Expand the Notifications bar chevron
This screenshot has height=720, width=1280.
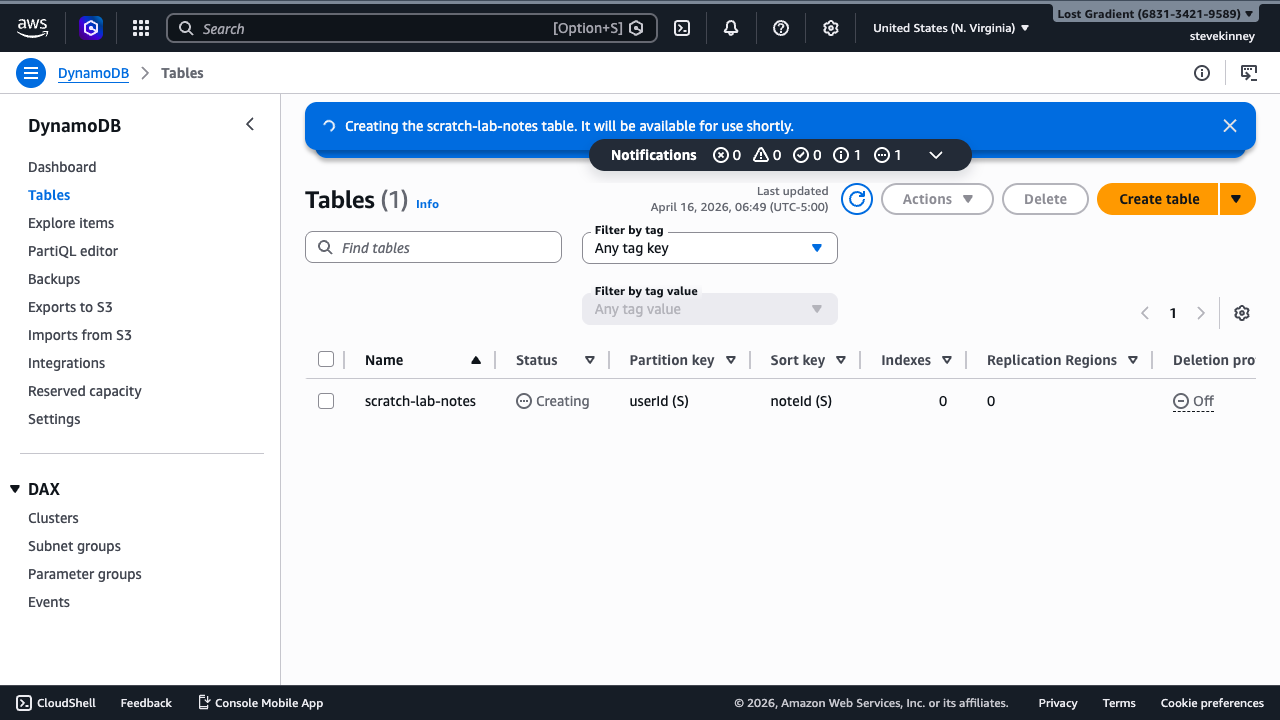936,155
